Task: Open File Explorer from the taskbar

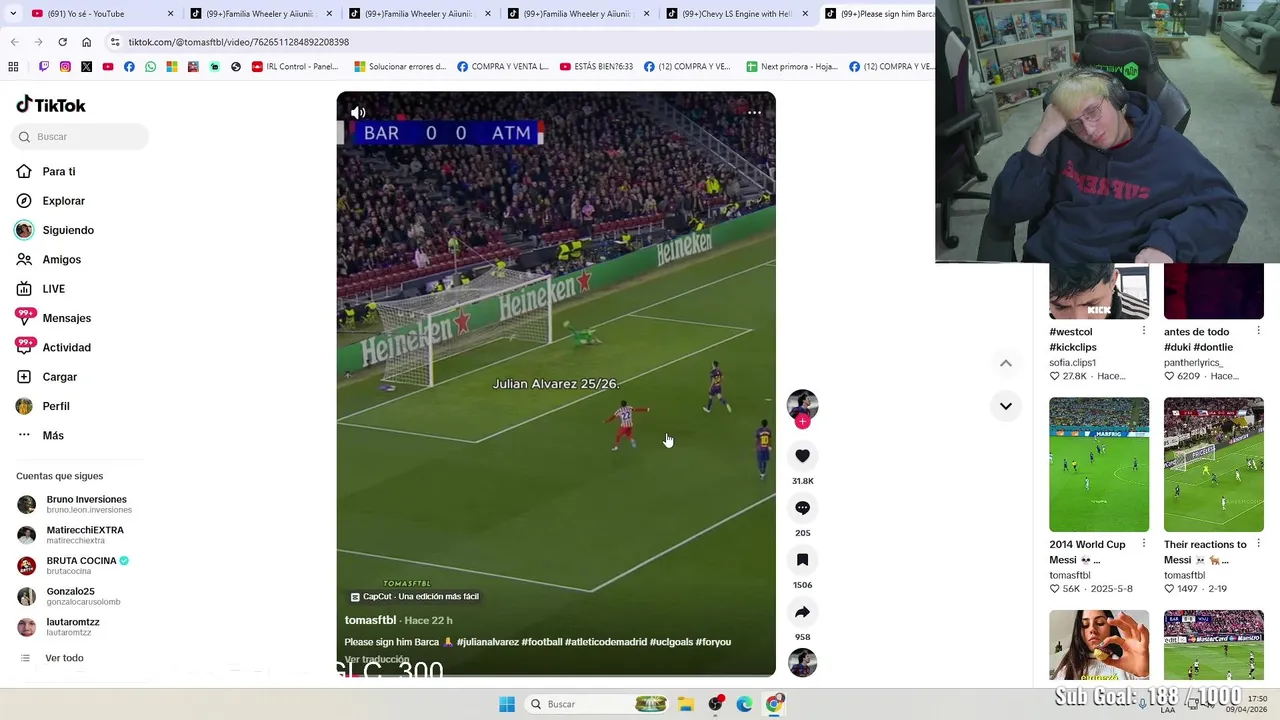Action: 686,704
